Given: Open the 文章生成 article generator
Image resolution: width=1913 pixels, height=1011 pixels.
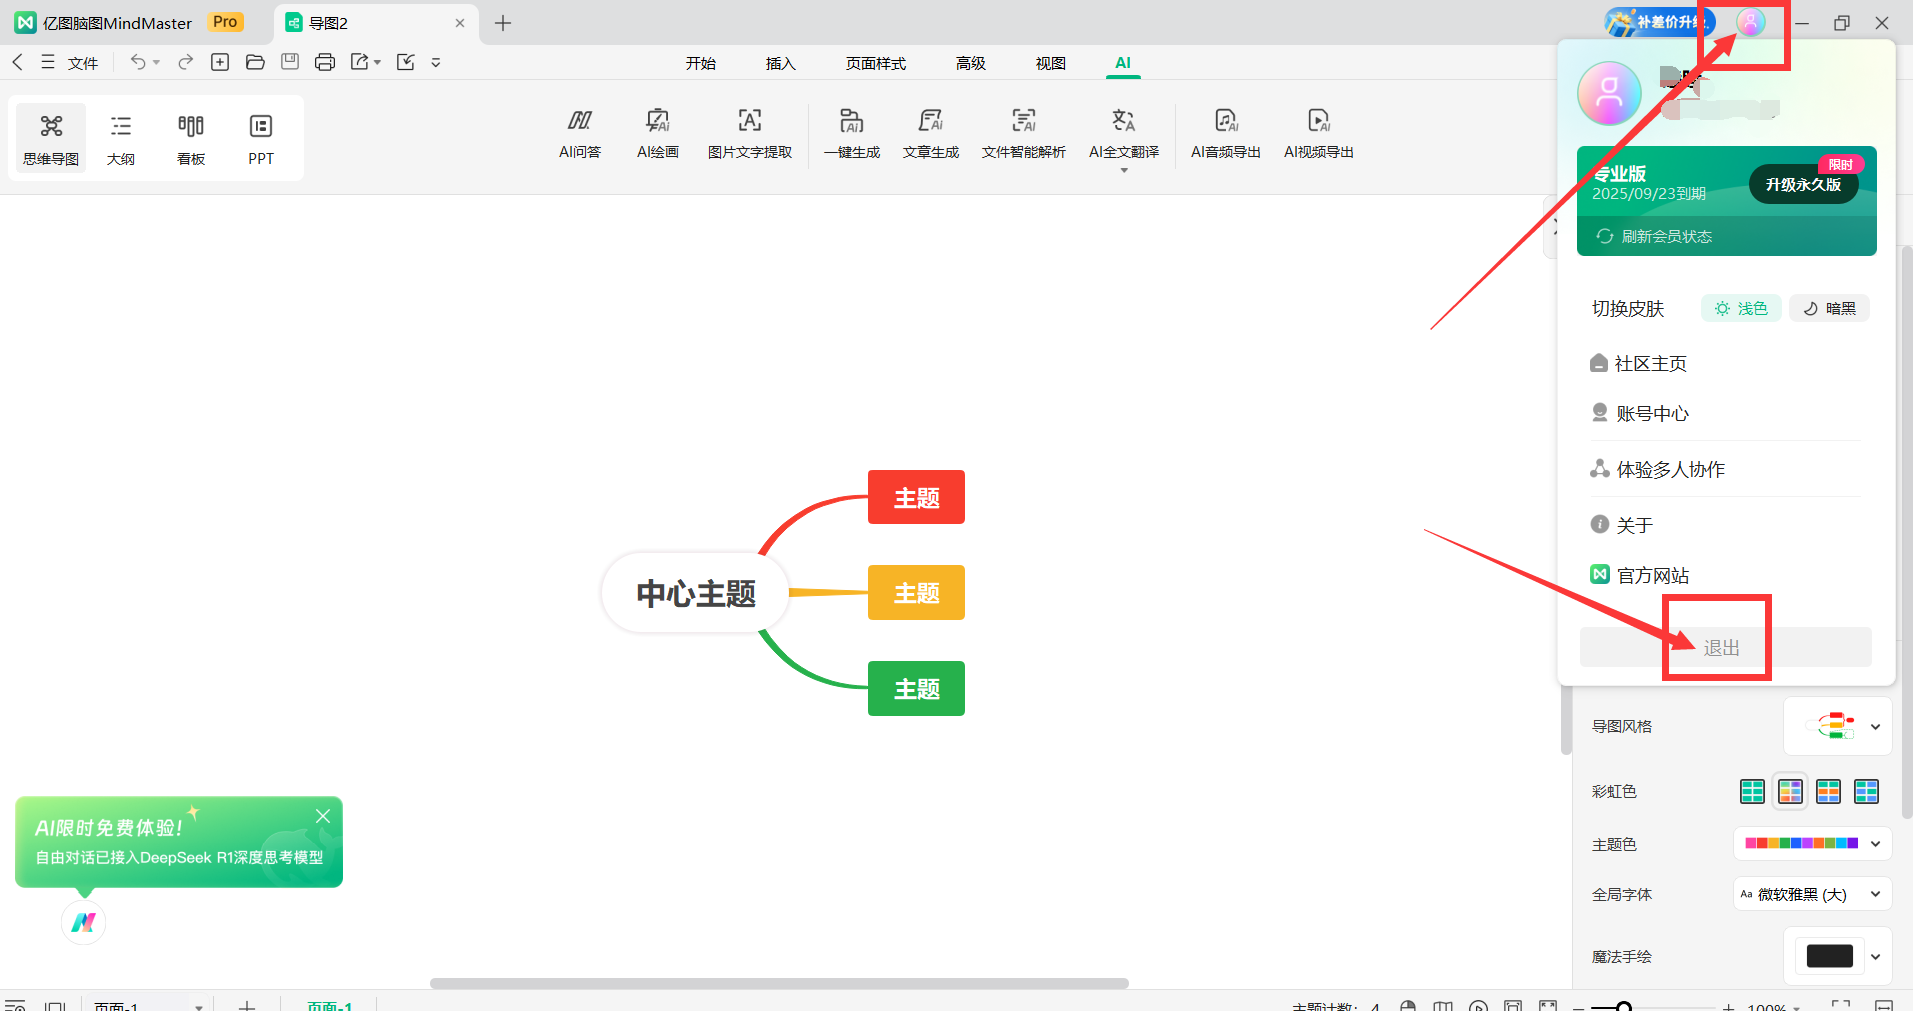Looking at the screenshot, I should 931,134.
